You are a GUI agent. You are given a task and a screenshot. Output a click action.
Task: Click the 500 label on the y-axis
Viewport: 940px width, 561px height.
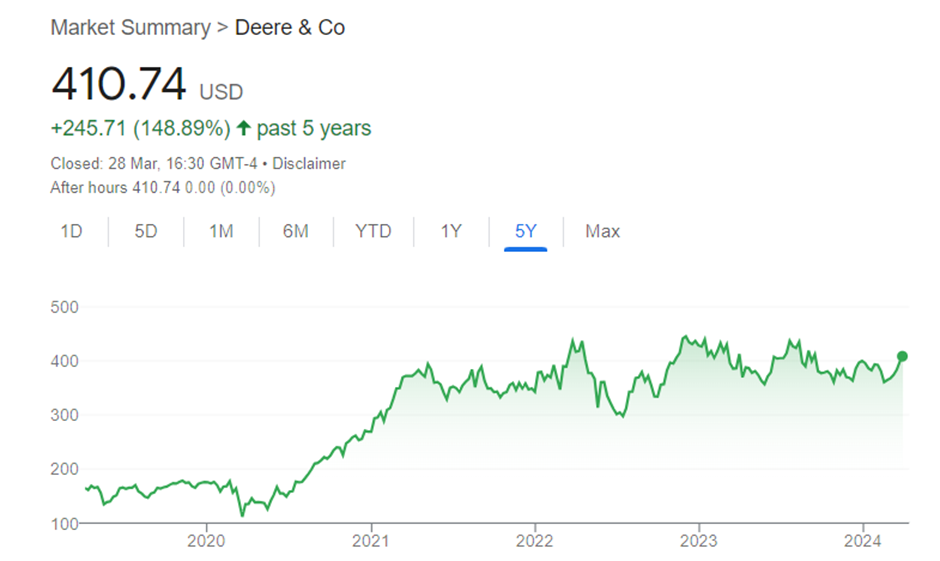[x=65, y=307]
